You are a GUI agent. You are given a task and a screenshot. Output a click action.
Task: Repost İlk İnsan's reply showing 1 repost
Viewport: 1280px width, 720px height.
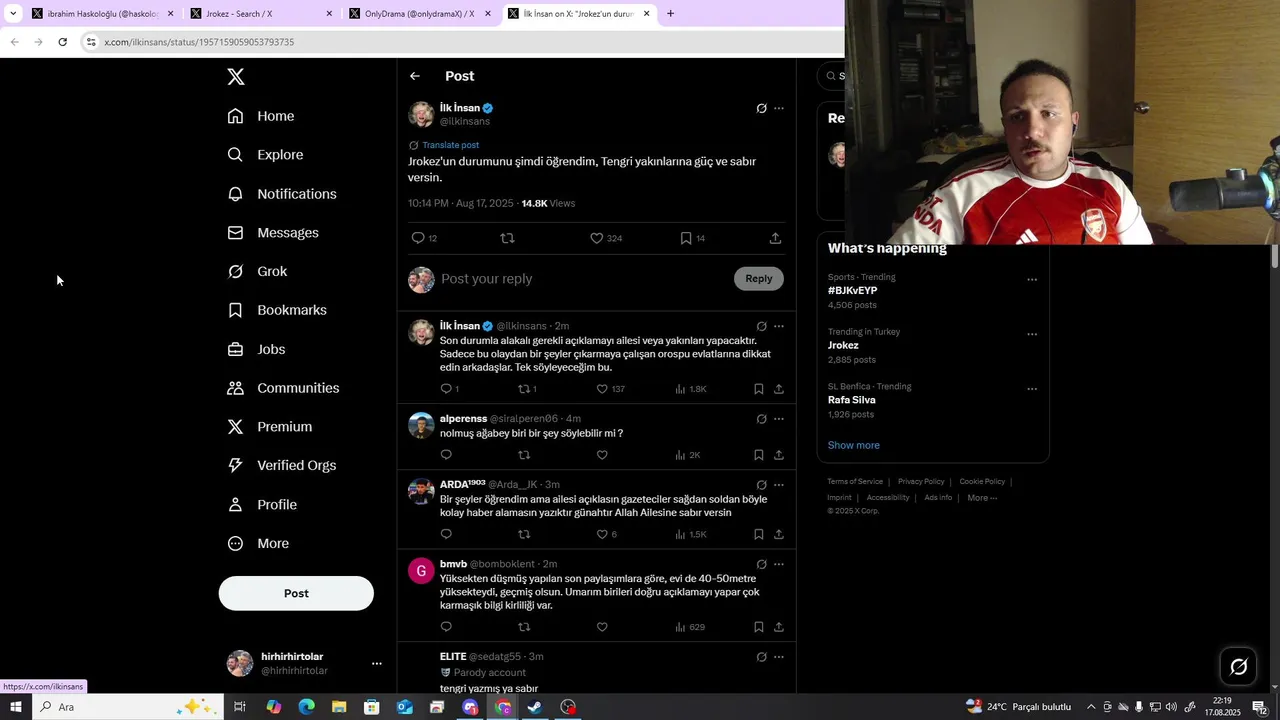pyautogui.click(x=527, y=389)
